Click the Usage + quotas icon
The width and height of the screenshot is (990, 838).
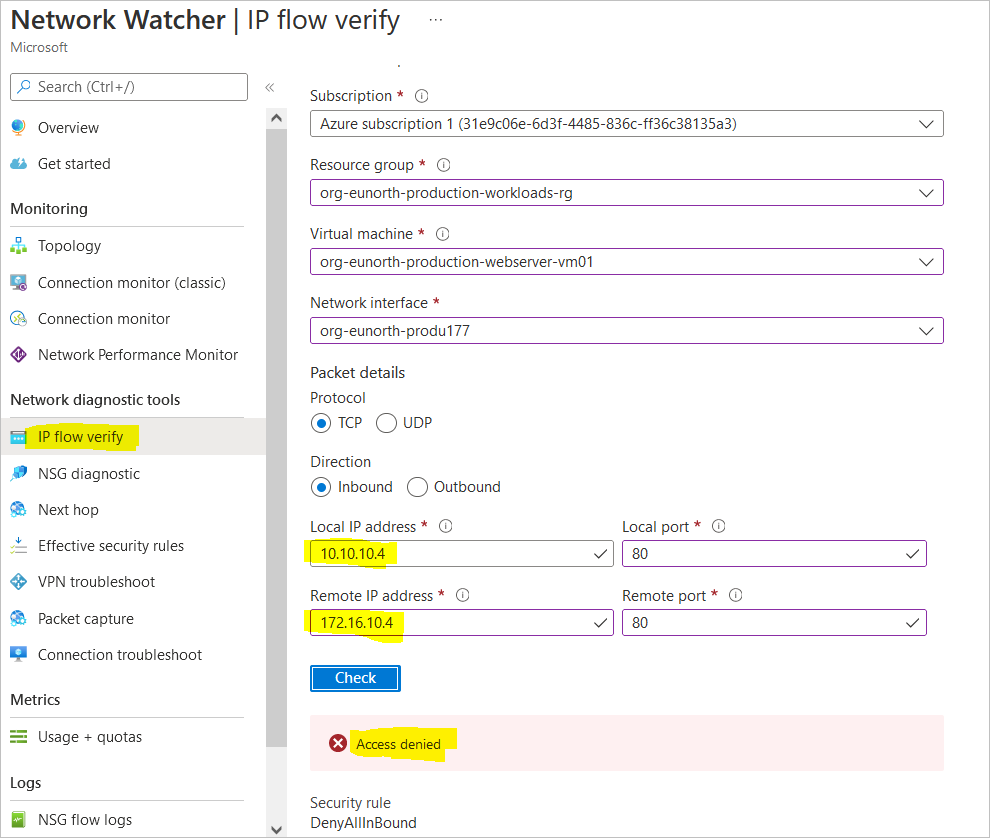[x=18, y=736]
